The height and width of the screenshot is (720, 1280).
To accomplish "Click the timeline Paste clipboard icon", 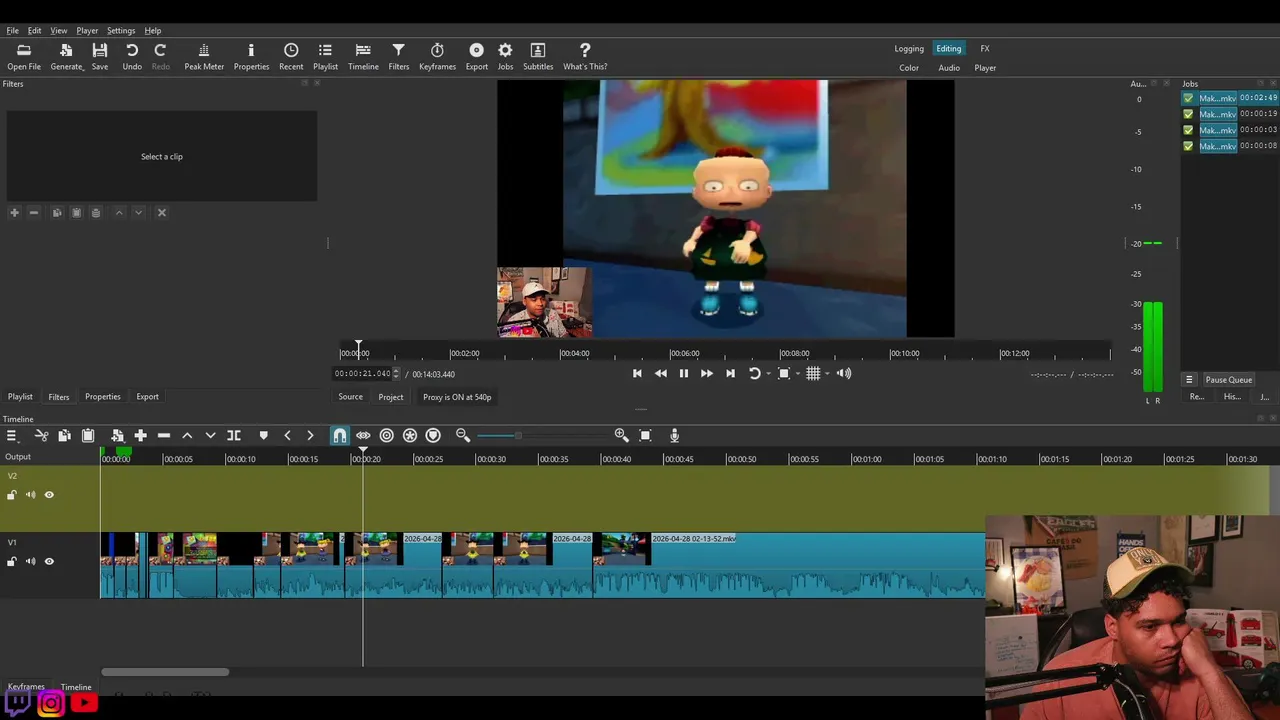I will (x=88, y=435).
